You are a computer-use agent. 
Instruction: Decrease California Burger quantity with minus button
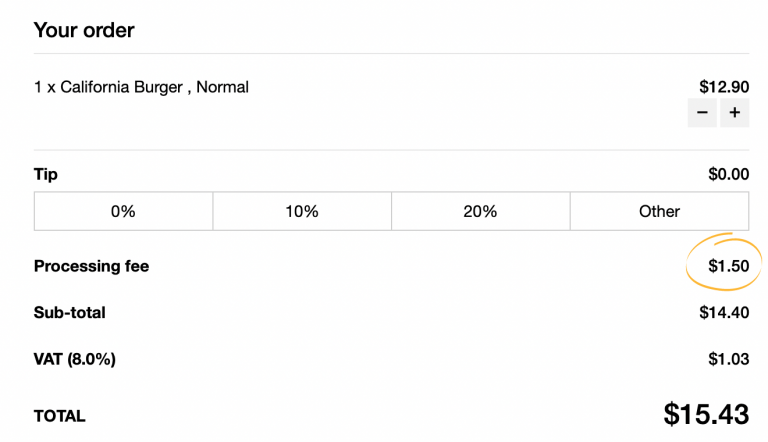click(702, 113)
